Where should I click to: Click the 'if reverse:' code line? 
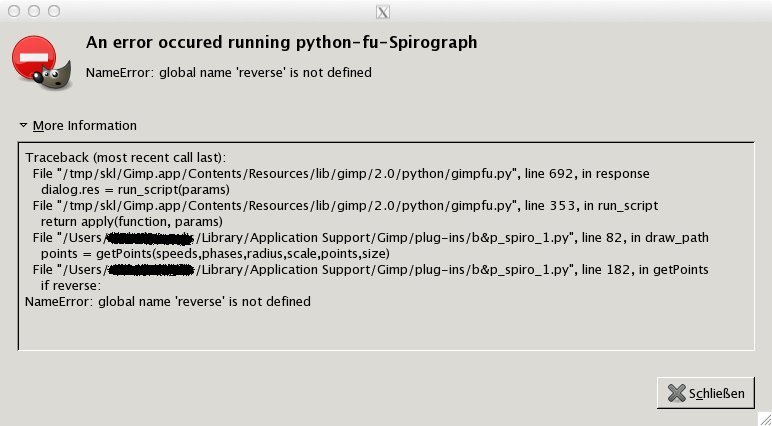tap(72, 285)
